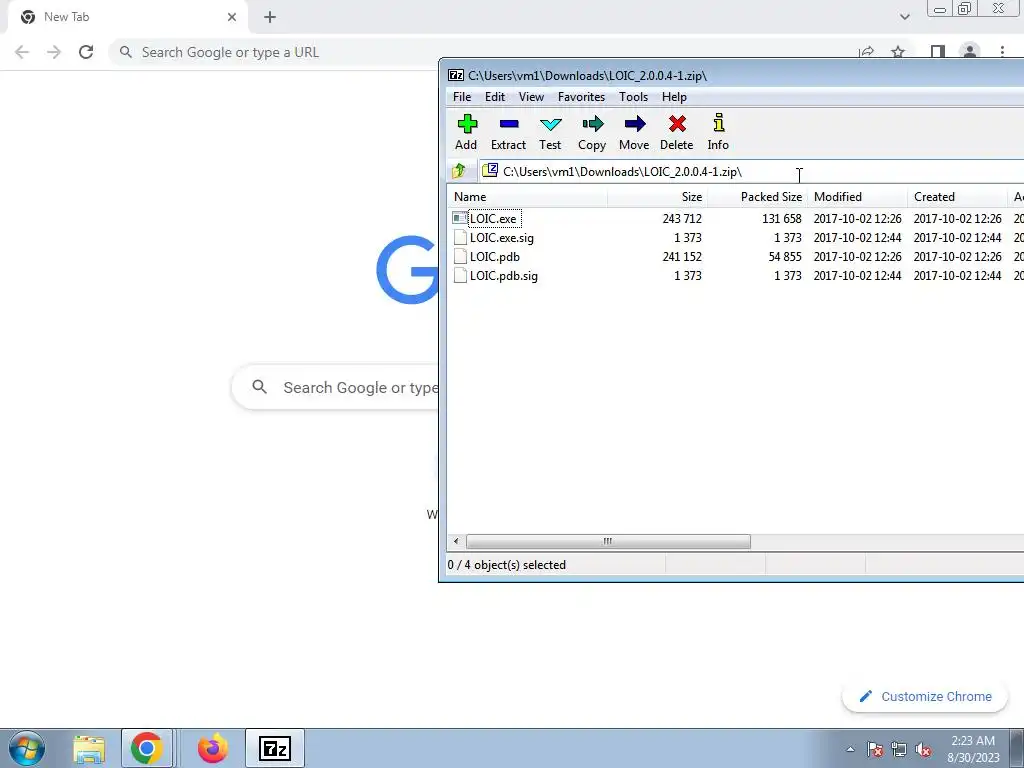This screenshot has height=768, width=1024.
Task: Click Customize Chrome button
Action: (925, 696)
